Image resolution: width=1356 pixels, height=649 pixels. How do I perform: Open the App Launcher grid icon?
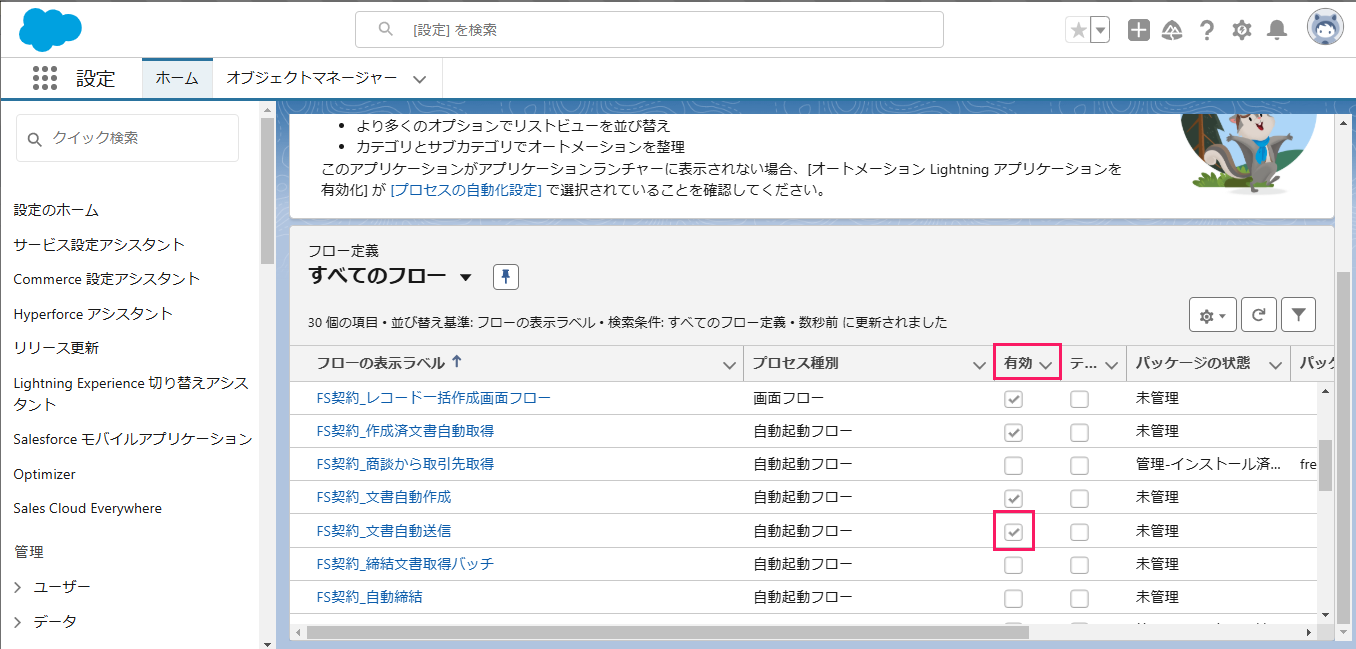(x=44, y=79)
